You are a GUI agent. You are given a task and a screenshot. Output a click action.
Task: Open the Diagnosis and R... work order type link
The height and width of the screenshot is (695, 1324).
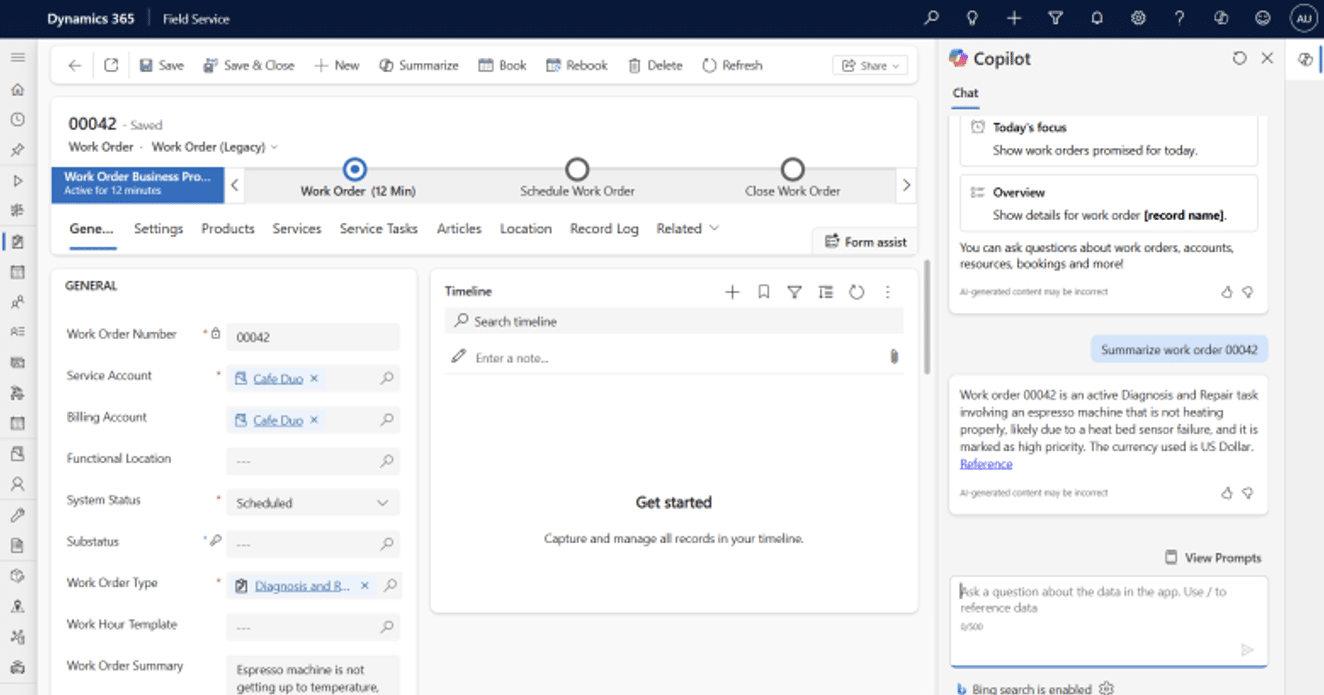[303, 586]
